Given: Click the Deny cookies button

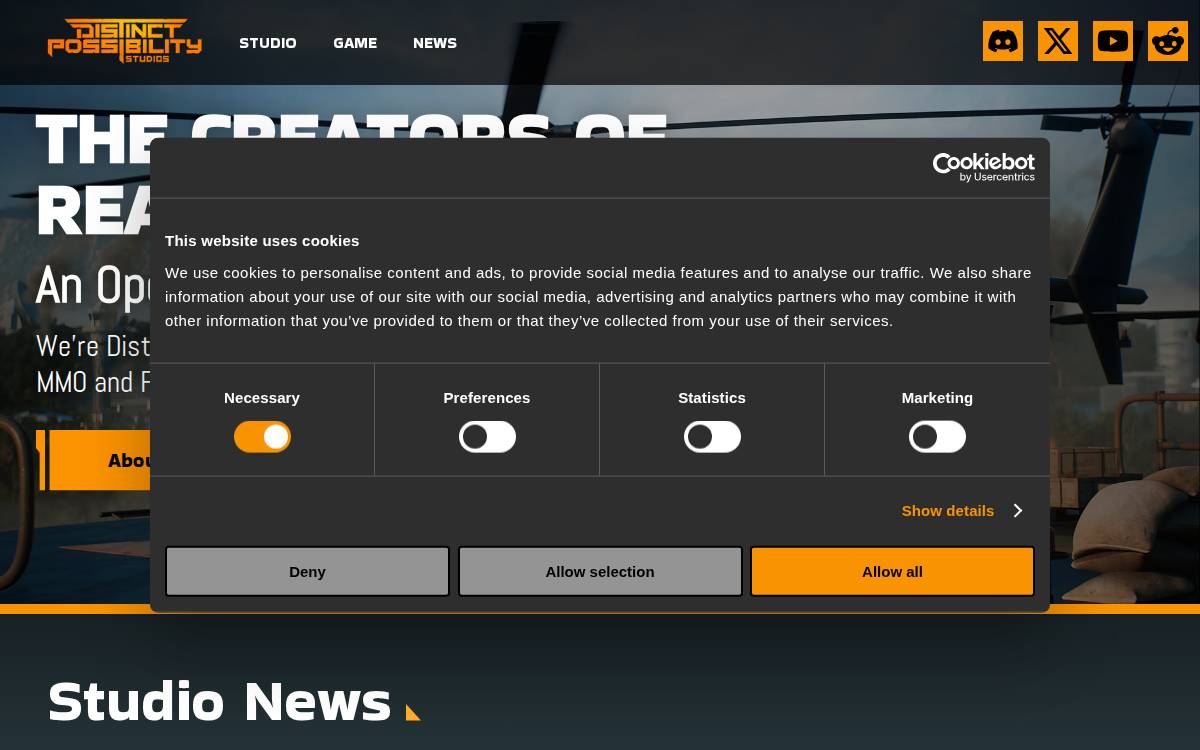Looking at the screenshot, I should coord(307,571).
